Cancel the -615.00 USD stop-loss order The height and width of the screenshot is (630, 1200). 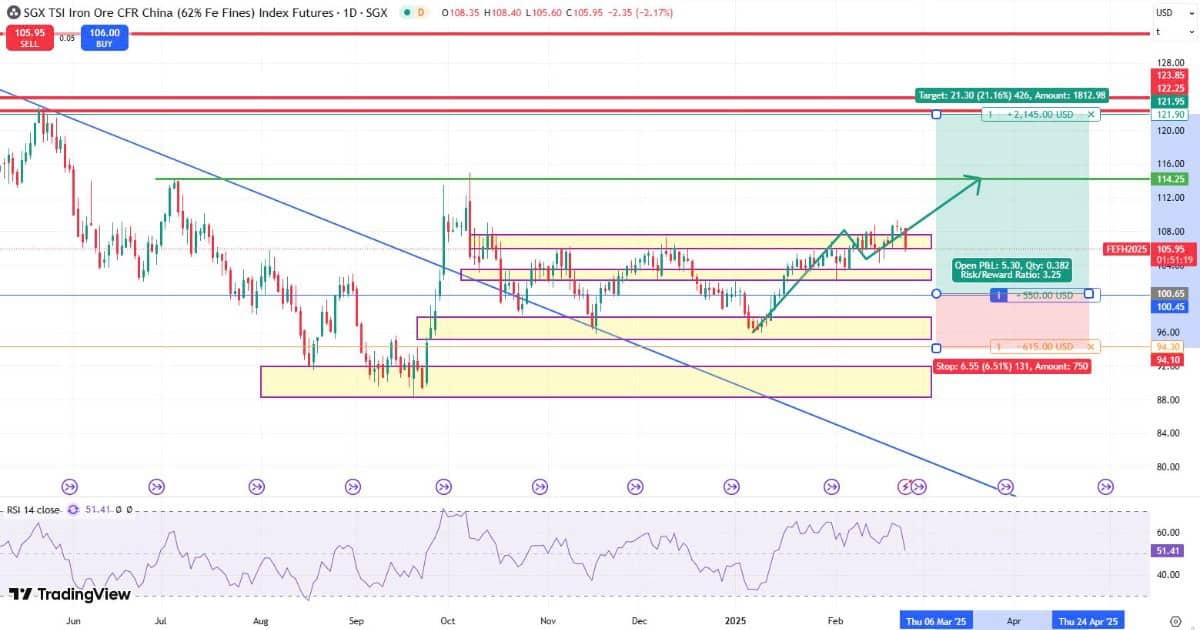[x=1091, y=347]
